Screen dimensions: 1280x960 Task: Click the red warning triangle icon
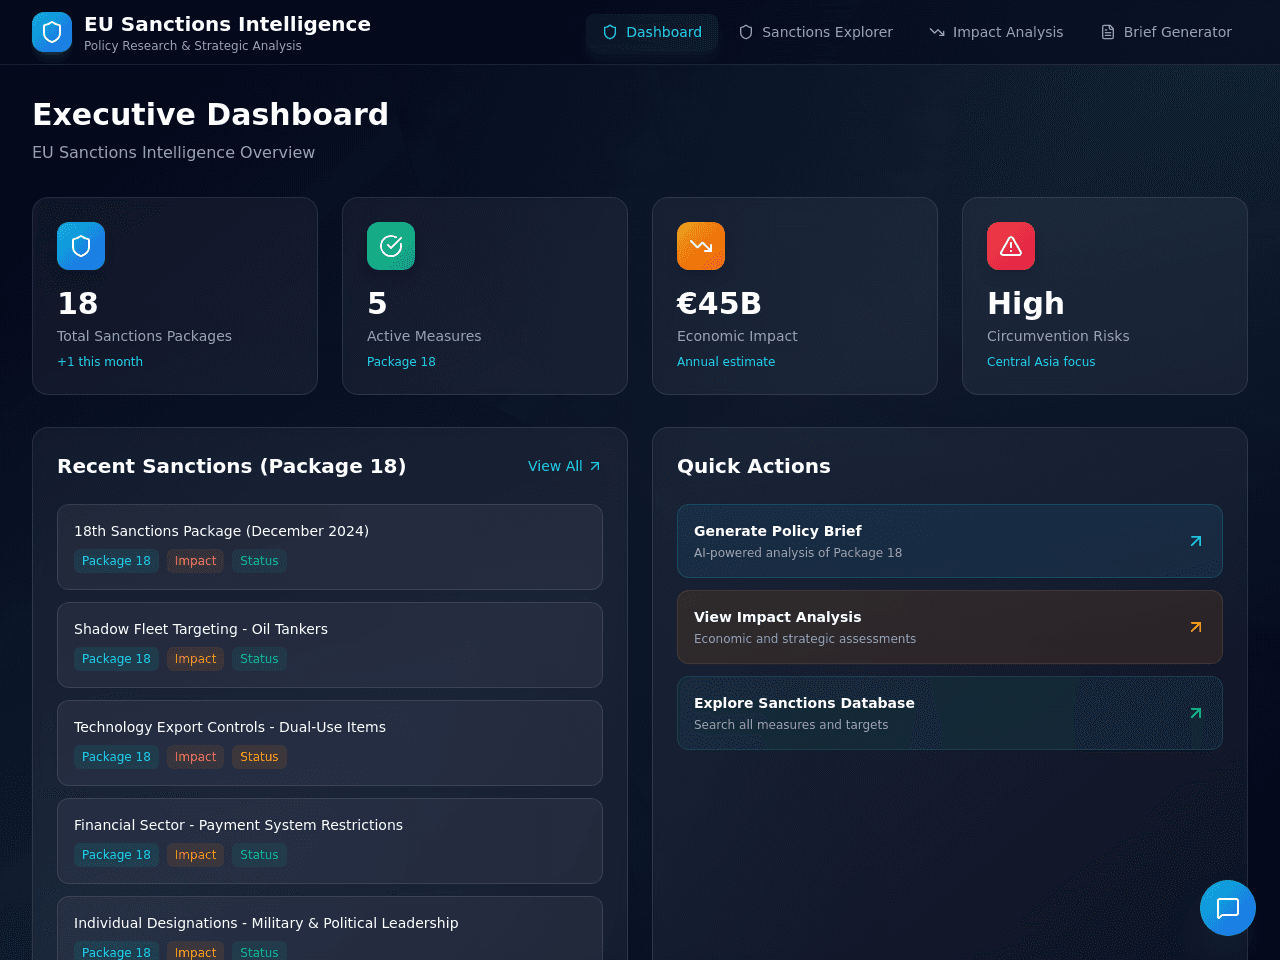click(1011, 246)
